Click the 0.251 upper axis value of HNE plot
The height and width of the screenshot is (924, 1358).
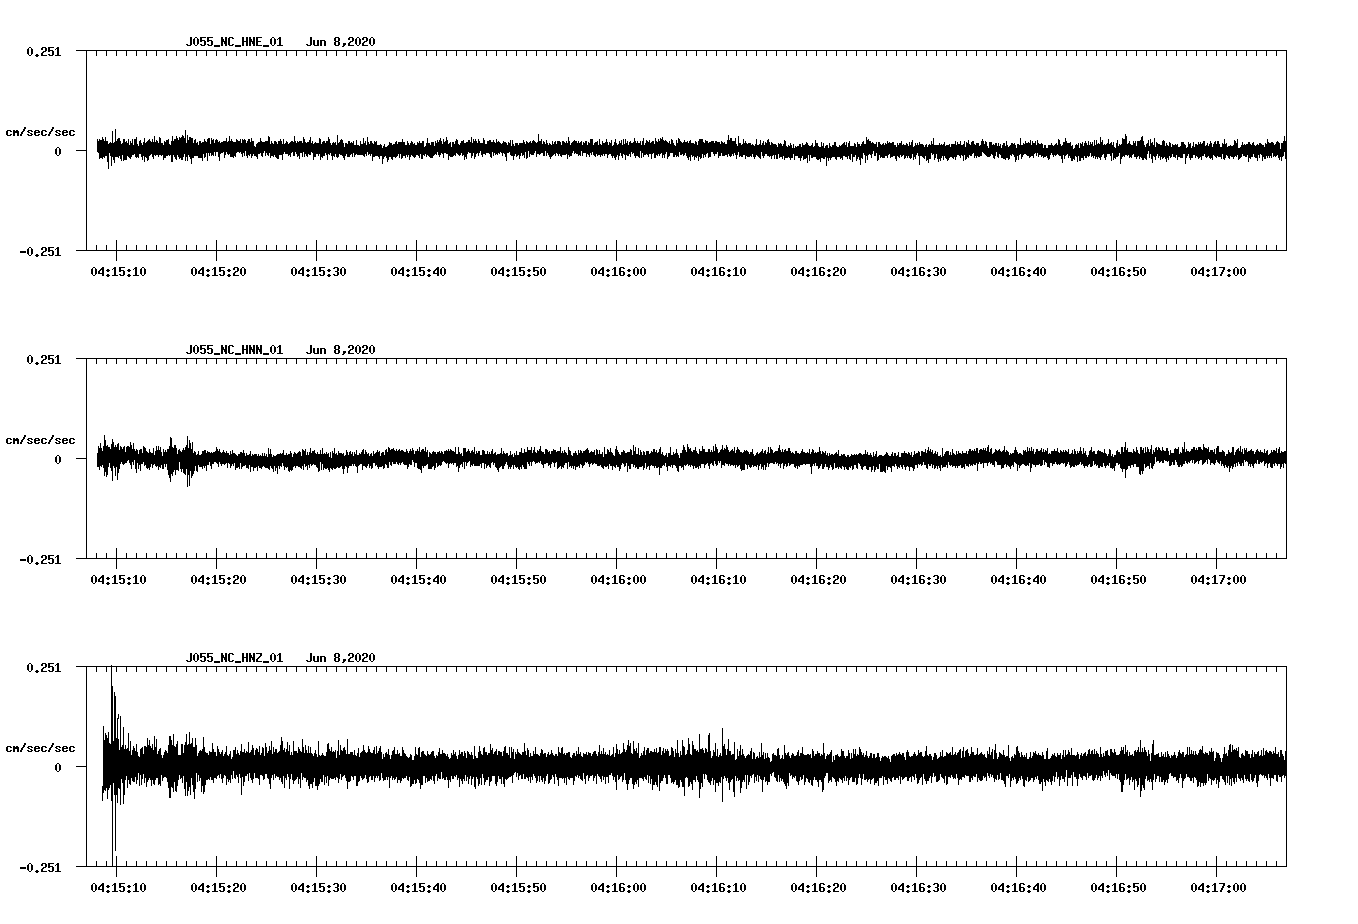(x=43, y=51)
